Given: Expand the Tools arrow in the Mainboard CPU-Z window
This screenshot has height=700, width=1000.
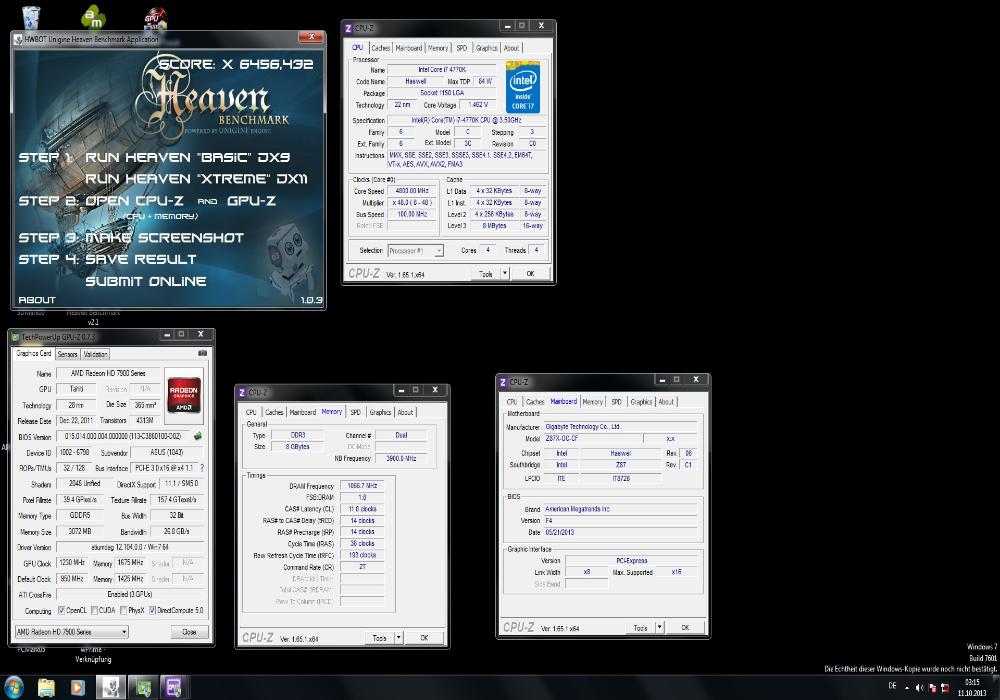Looking at the screenshot, I should coord(659,627).
